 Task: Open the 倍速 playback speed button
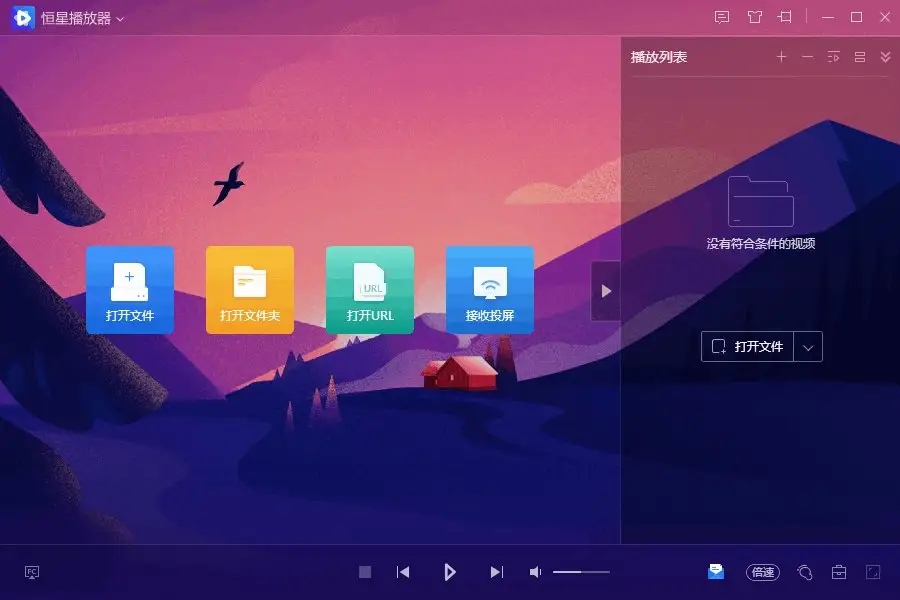point(763,572)
